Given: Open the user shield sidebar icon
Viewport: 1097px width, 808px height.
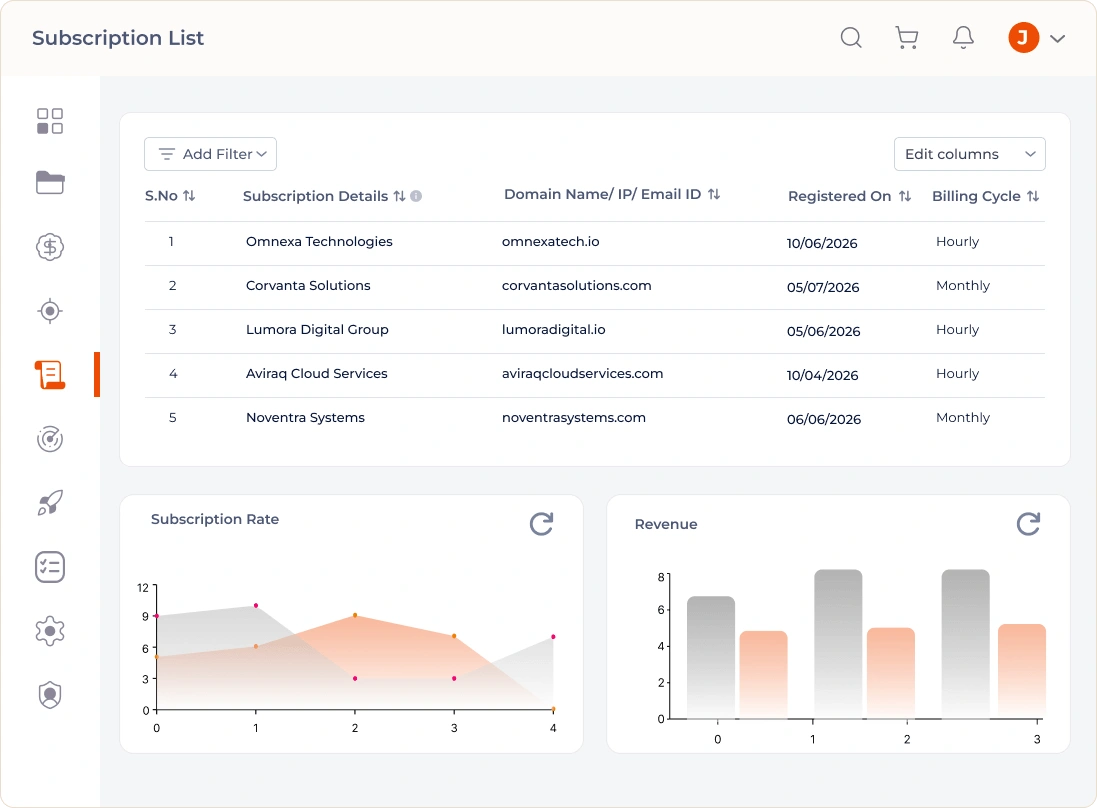Looking at the screenshot, I should 50,695.
